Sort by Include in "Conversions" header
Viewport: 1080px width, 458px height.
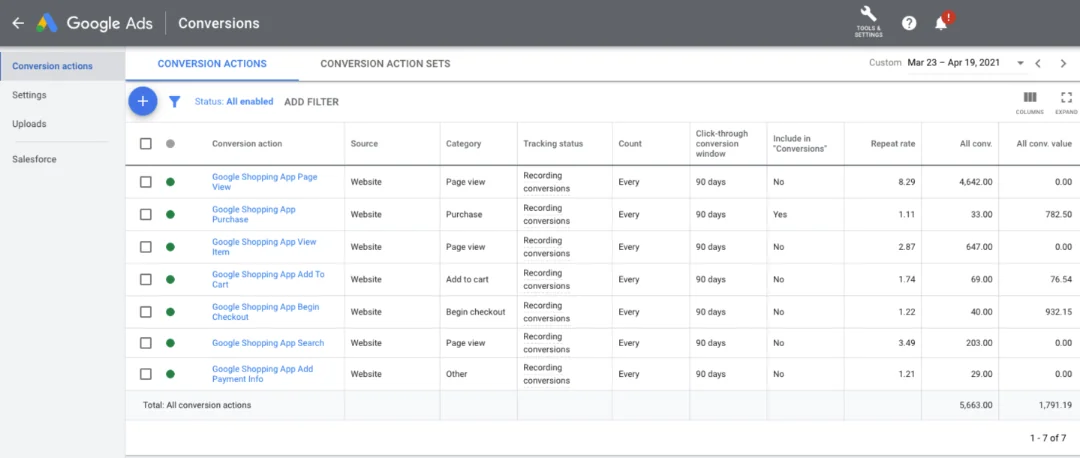tap(800, 143)
